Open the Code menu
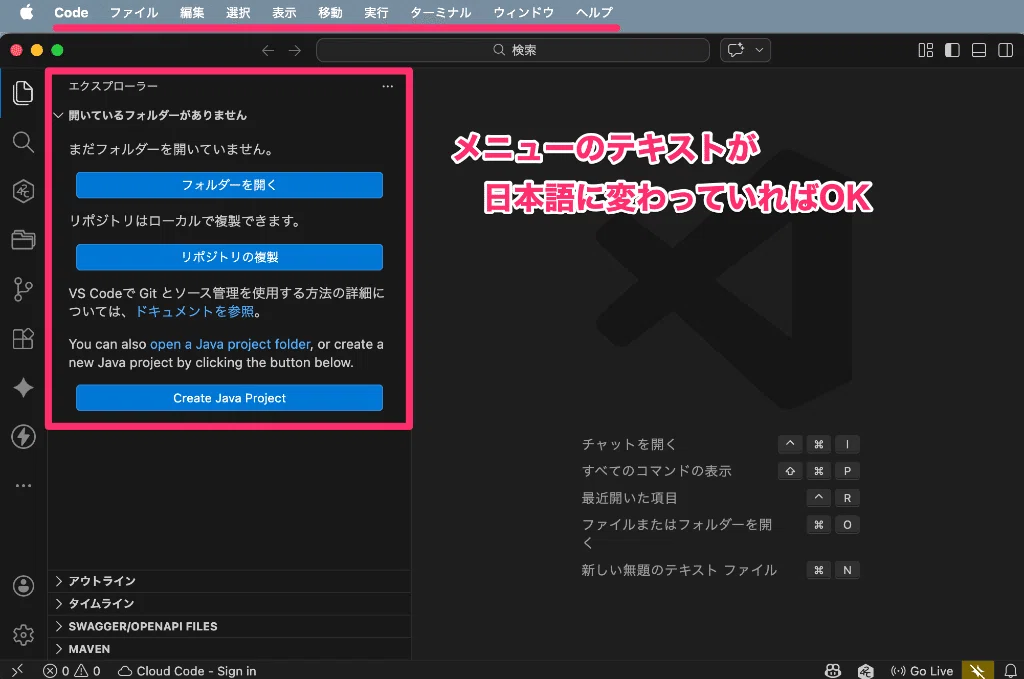The height and width of the screenshot is (679, 1024). point(71,12)
